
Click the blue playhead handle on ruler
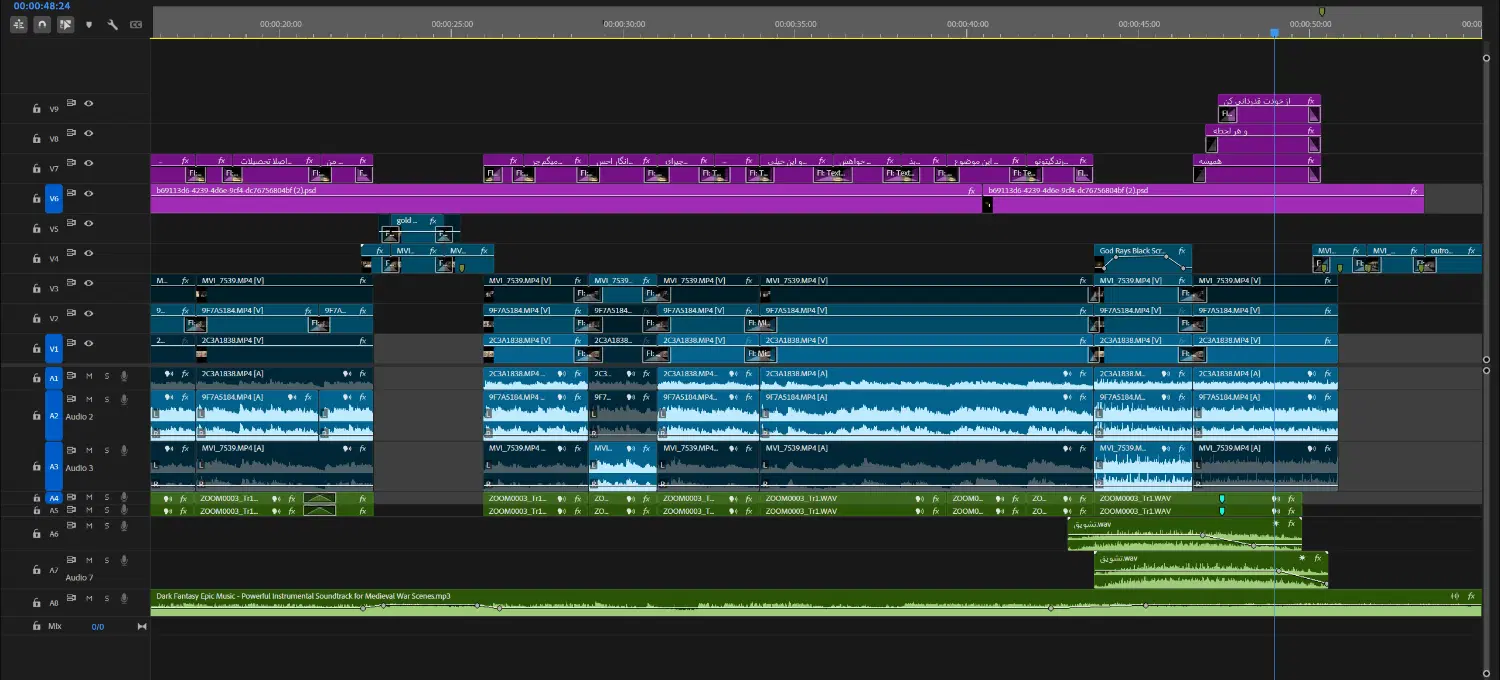click(x=1274, y=32)
